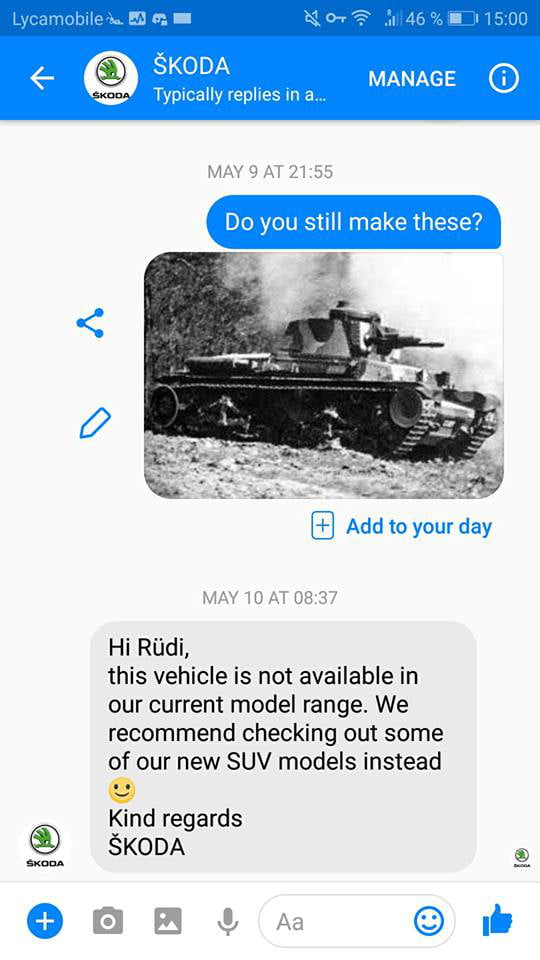Select the "Do you still make these?" message
The height and width of the screenshot is (960, 540).
354,222
